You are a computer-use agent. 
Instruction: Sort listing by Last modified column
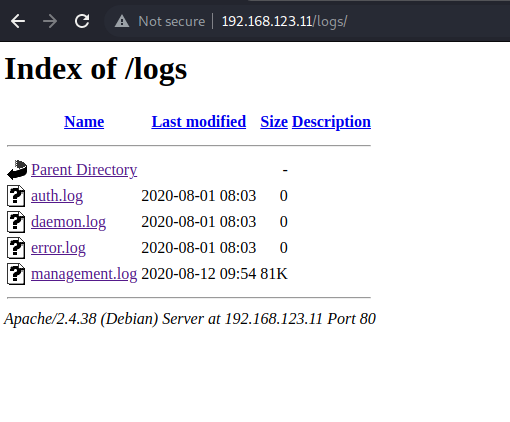pos(199,122)
